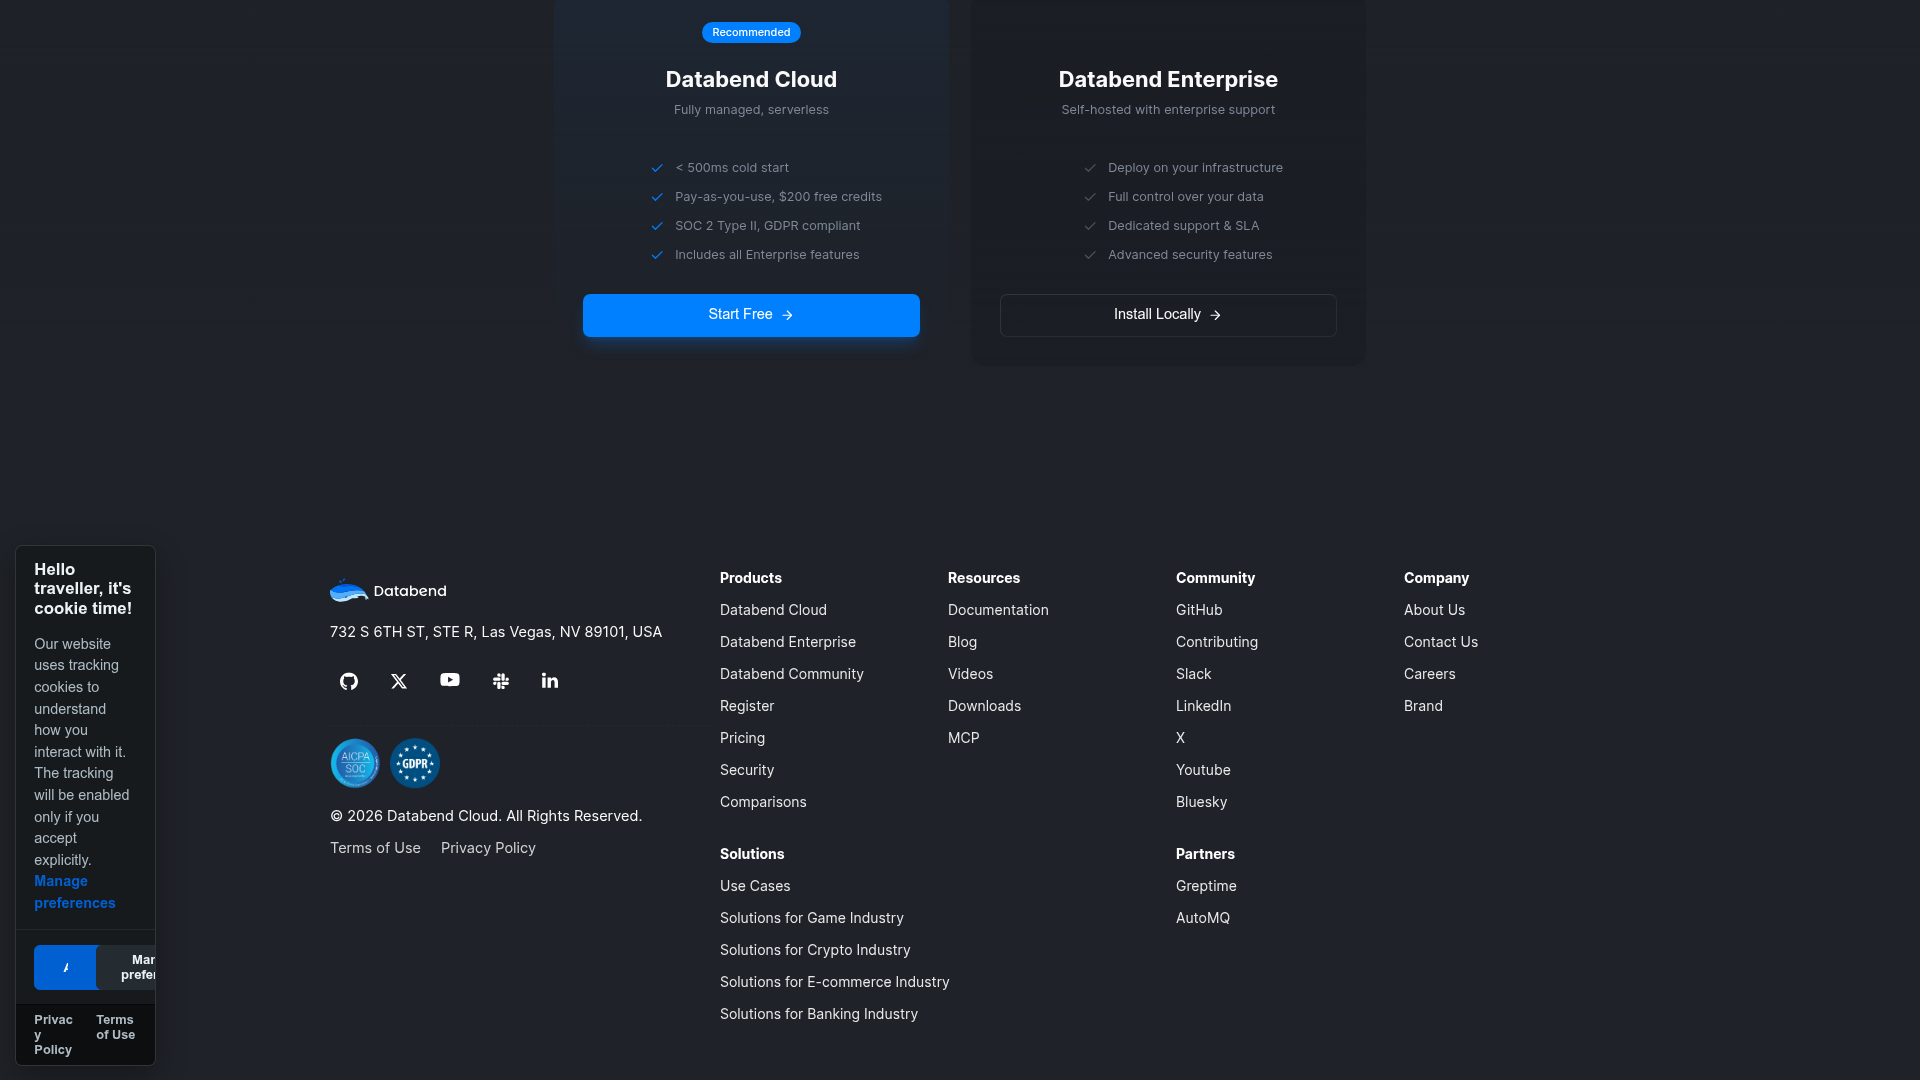This screenshot has width=1920, height=1080.
Task: Click the Start Free button
Action: click(x=751, y=315)
